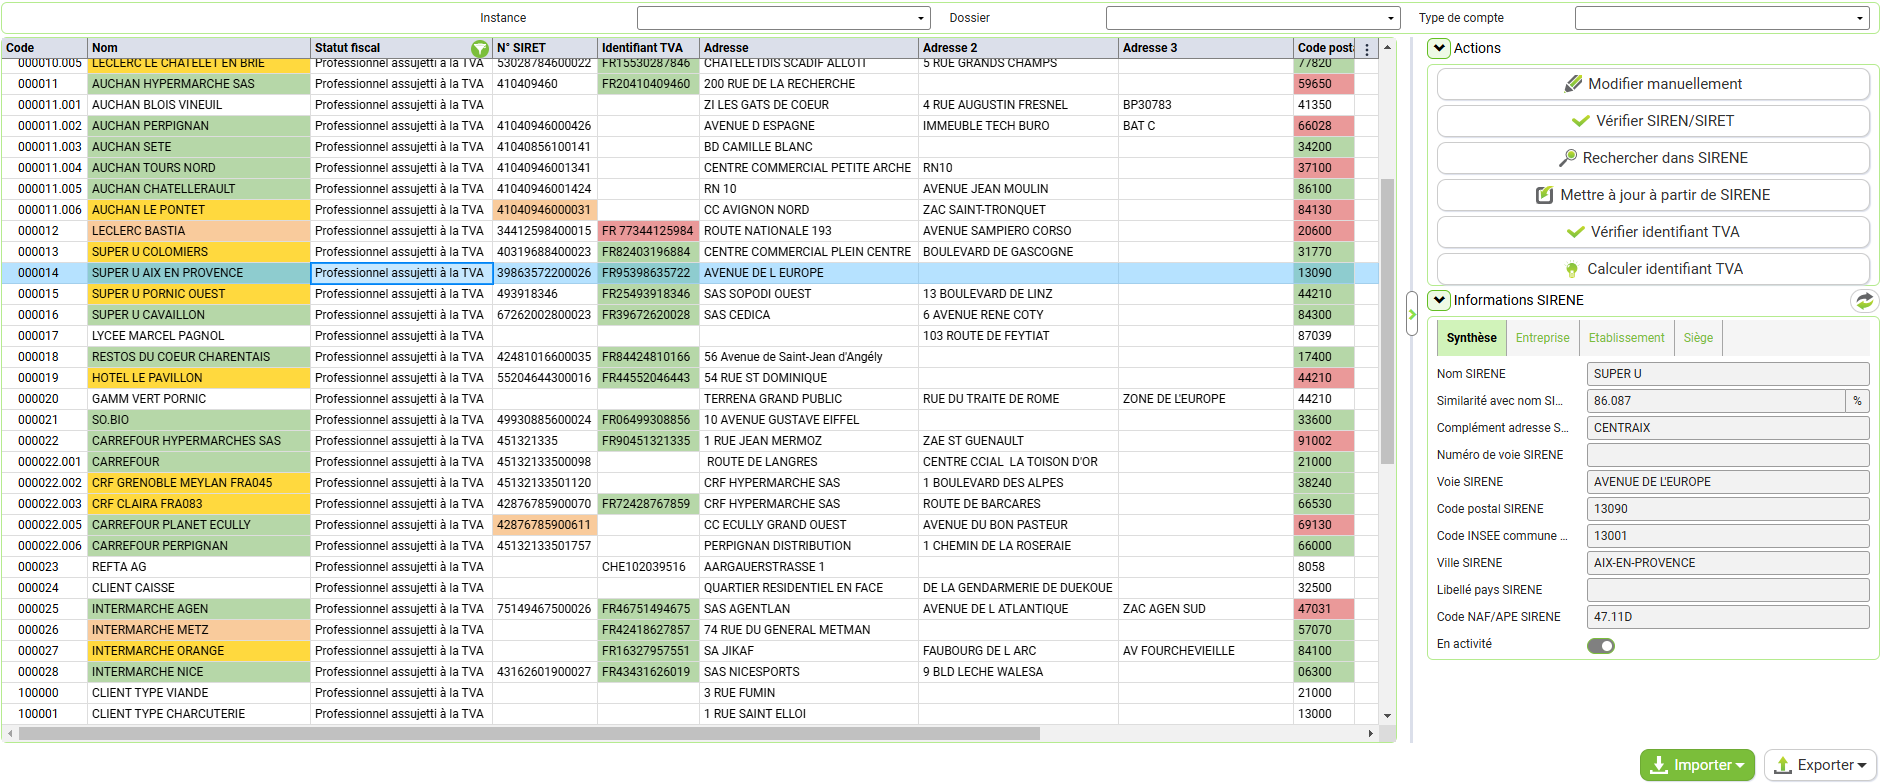Sort by the Identifiant TVA column header
1880x783 pixels.
click(x=648, y=48)
